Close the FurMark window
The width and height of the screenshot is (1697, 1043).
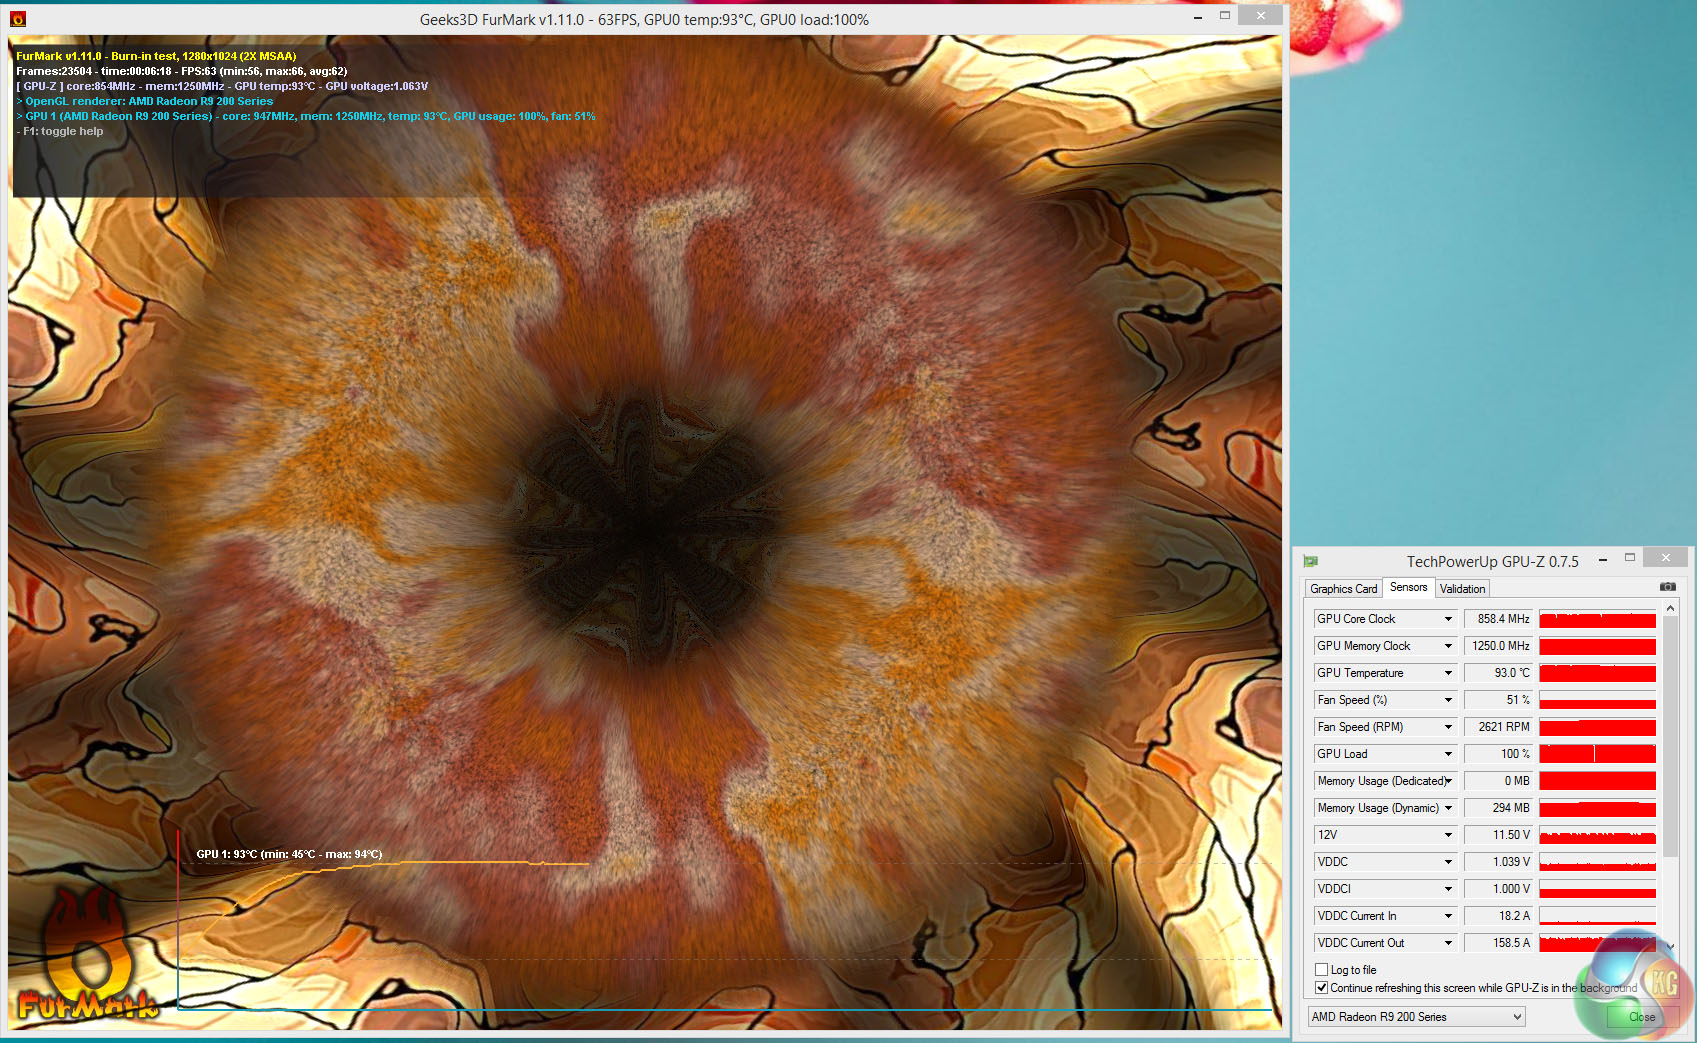[1260, 16]
